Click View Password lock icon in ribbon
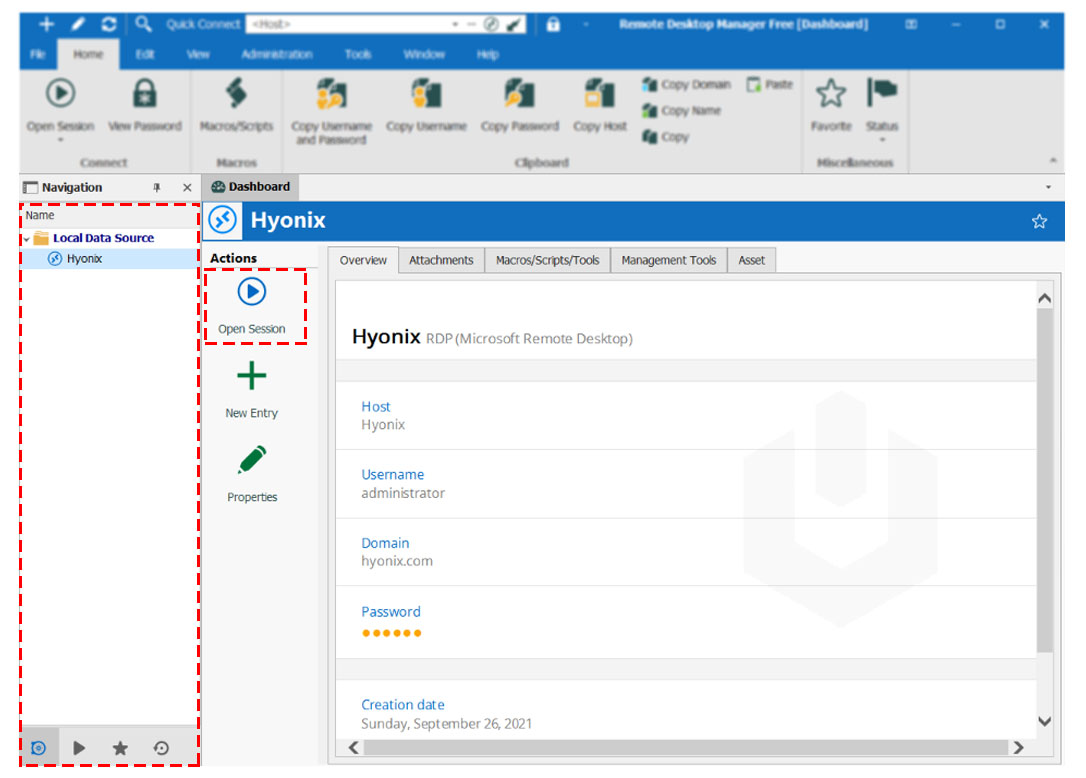This screenshot has width=1086, height=778. (x=145, y=94)
